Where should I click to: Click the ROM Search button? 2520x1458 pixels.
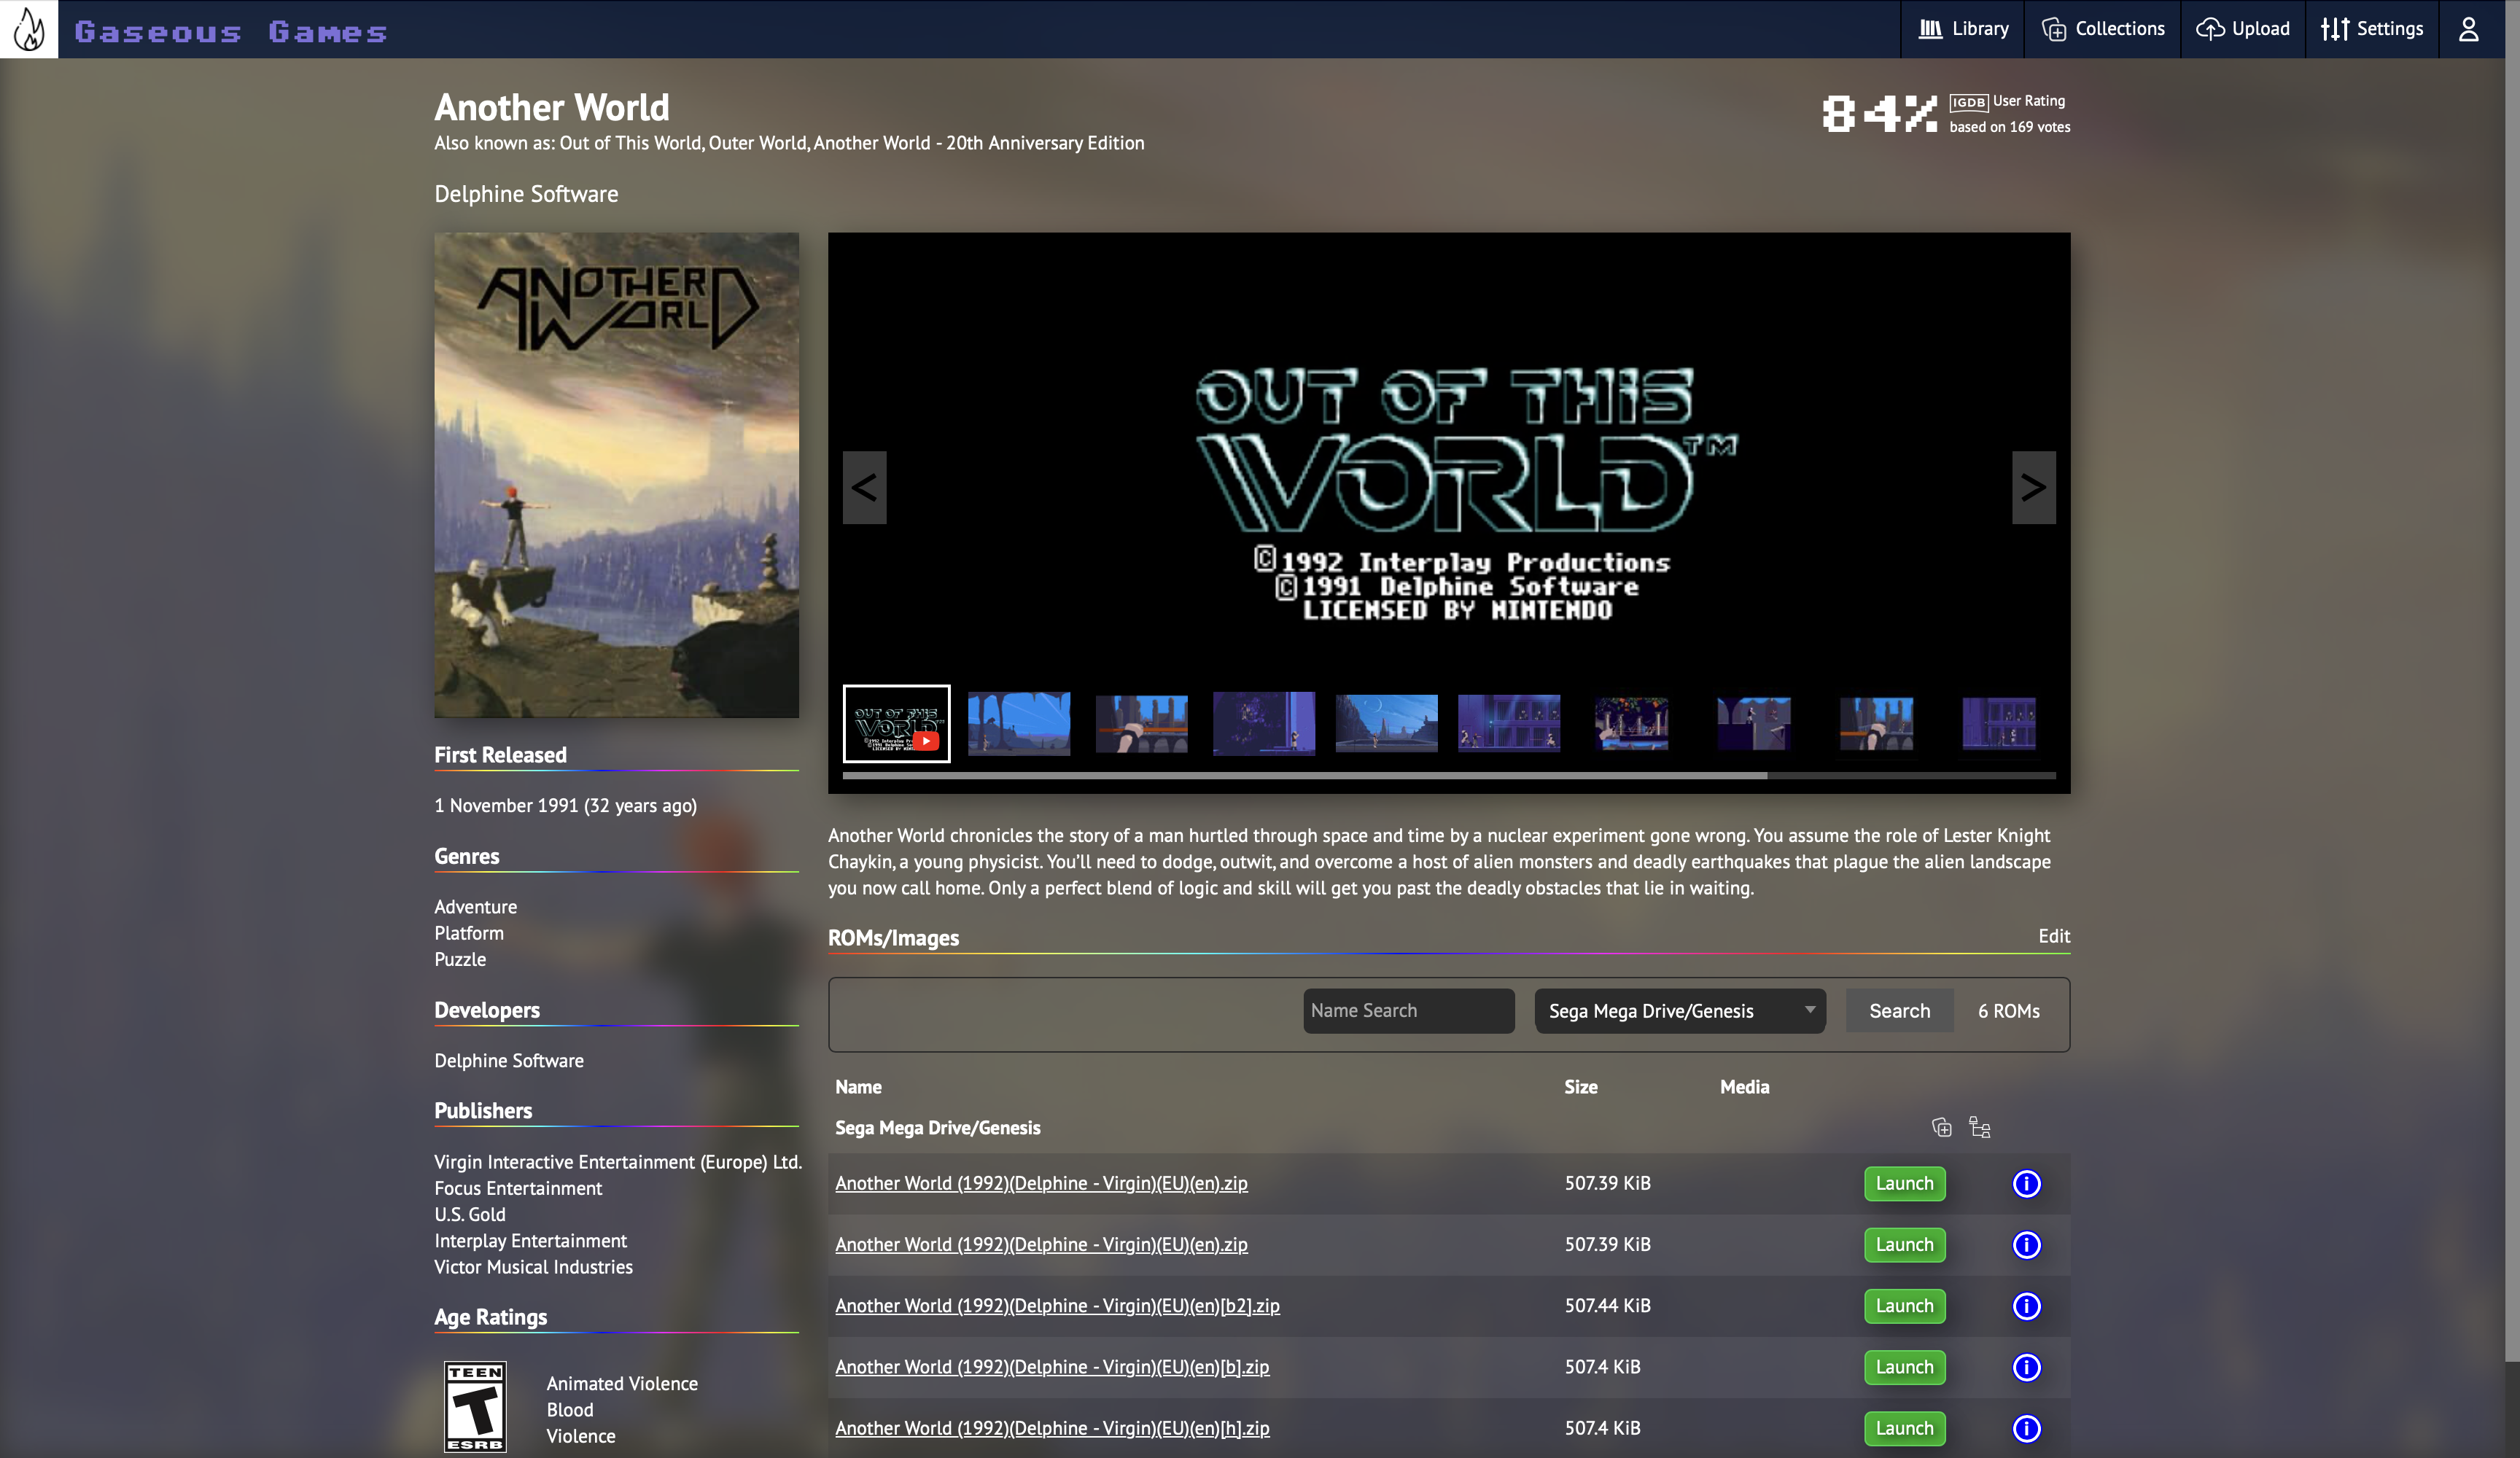coord(1899,1011)
